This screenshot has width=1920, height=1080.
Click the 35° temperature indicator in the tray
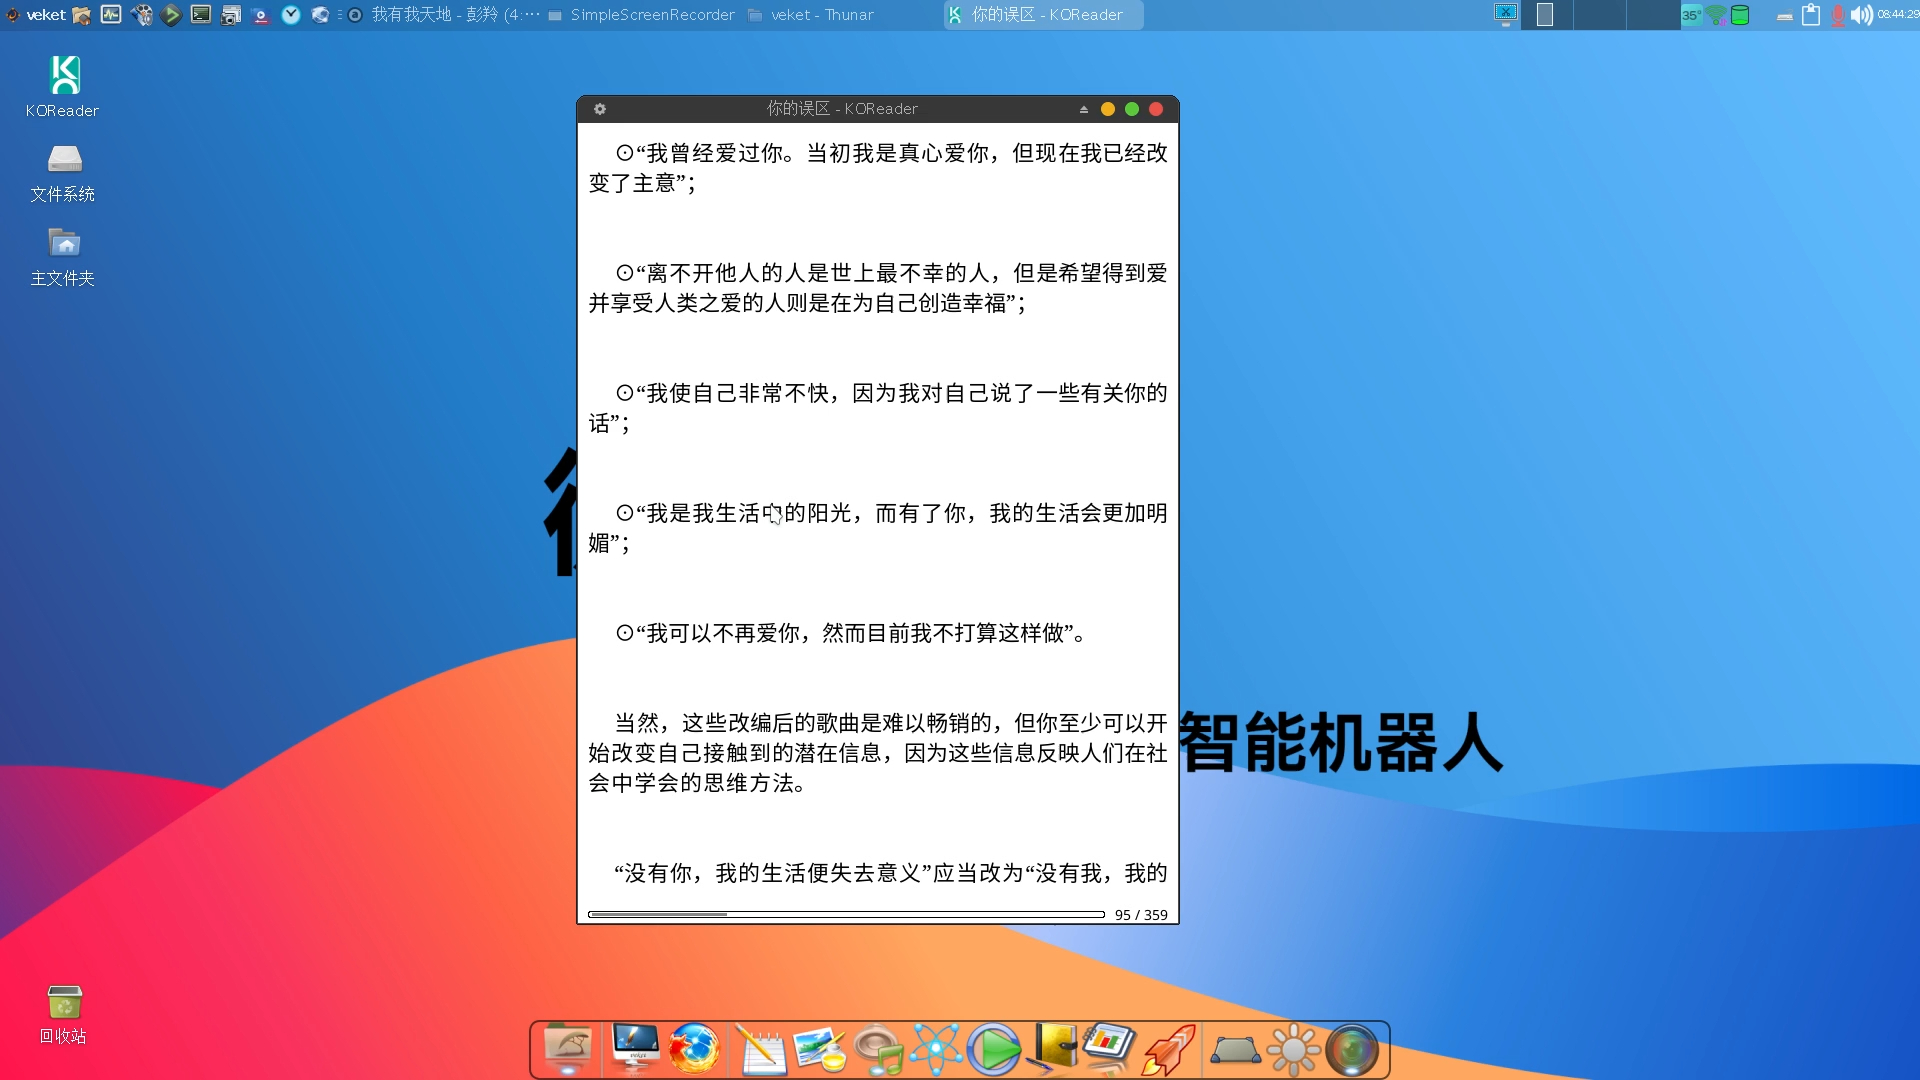click(x=1690, y=15)
